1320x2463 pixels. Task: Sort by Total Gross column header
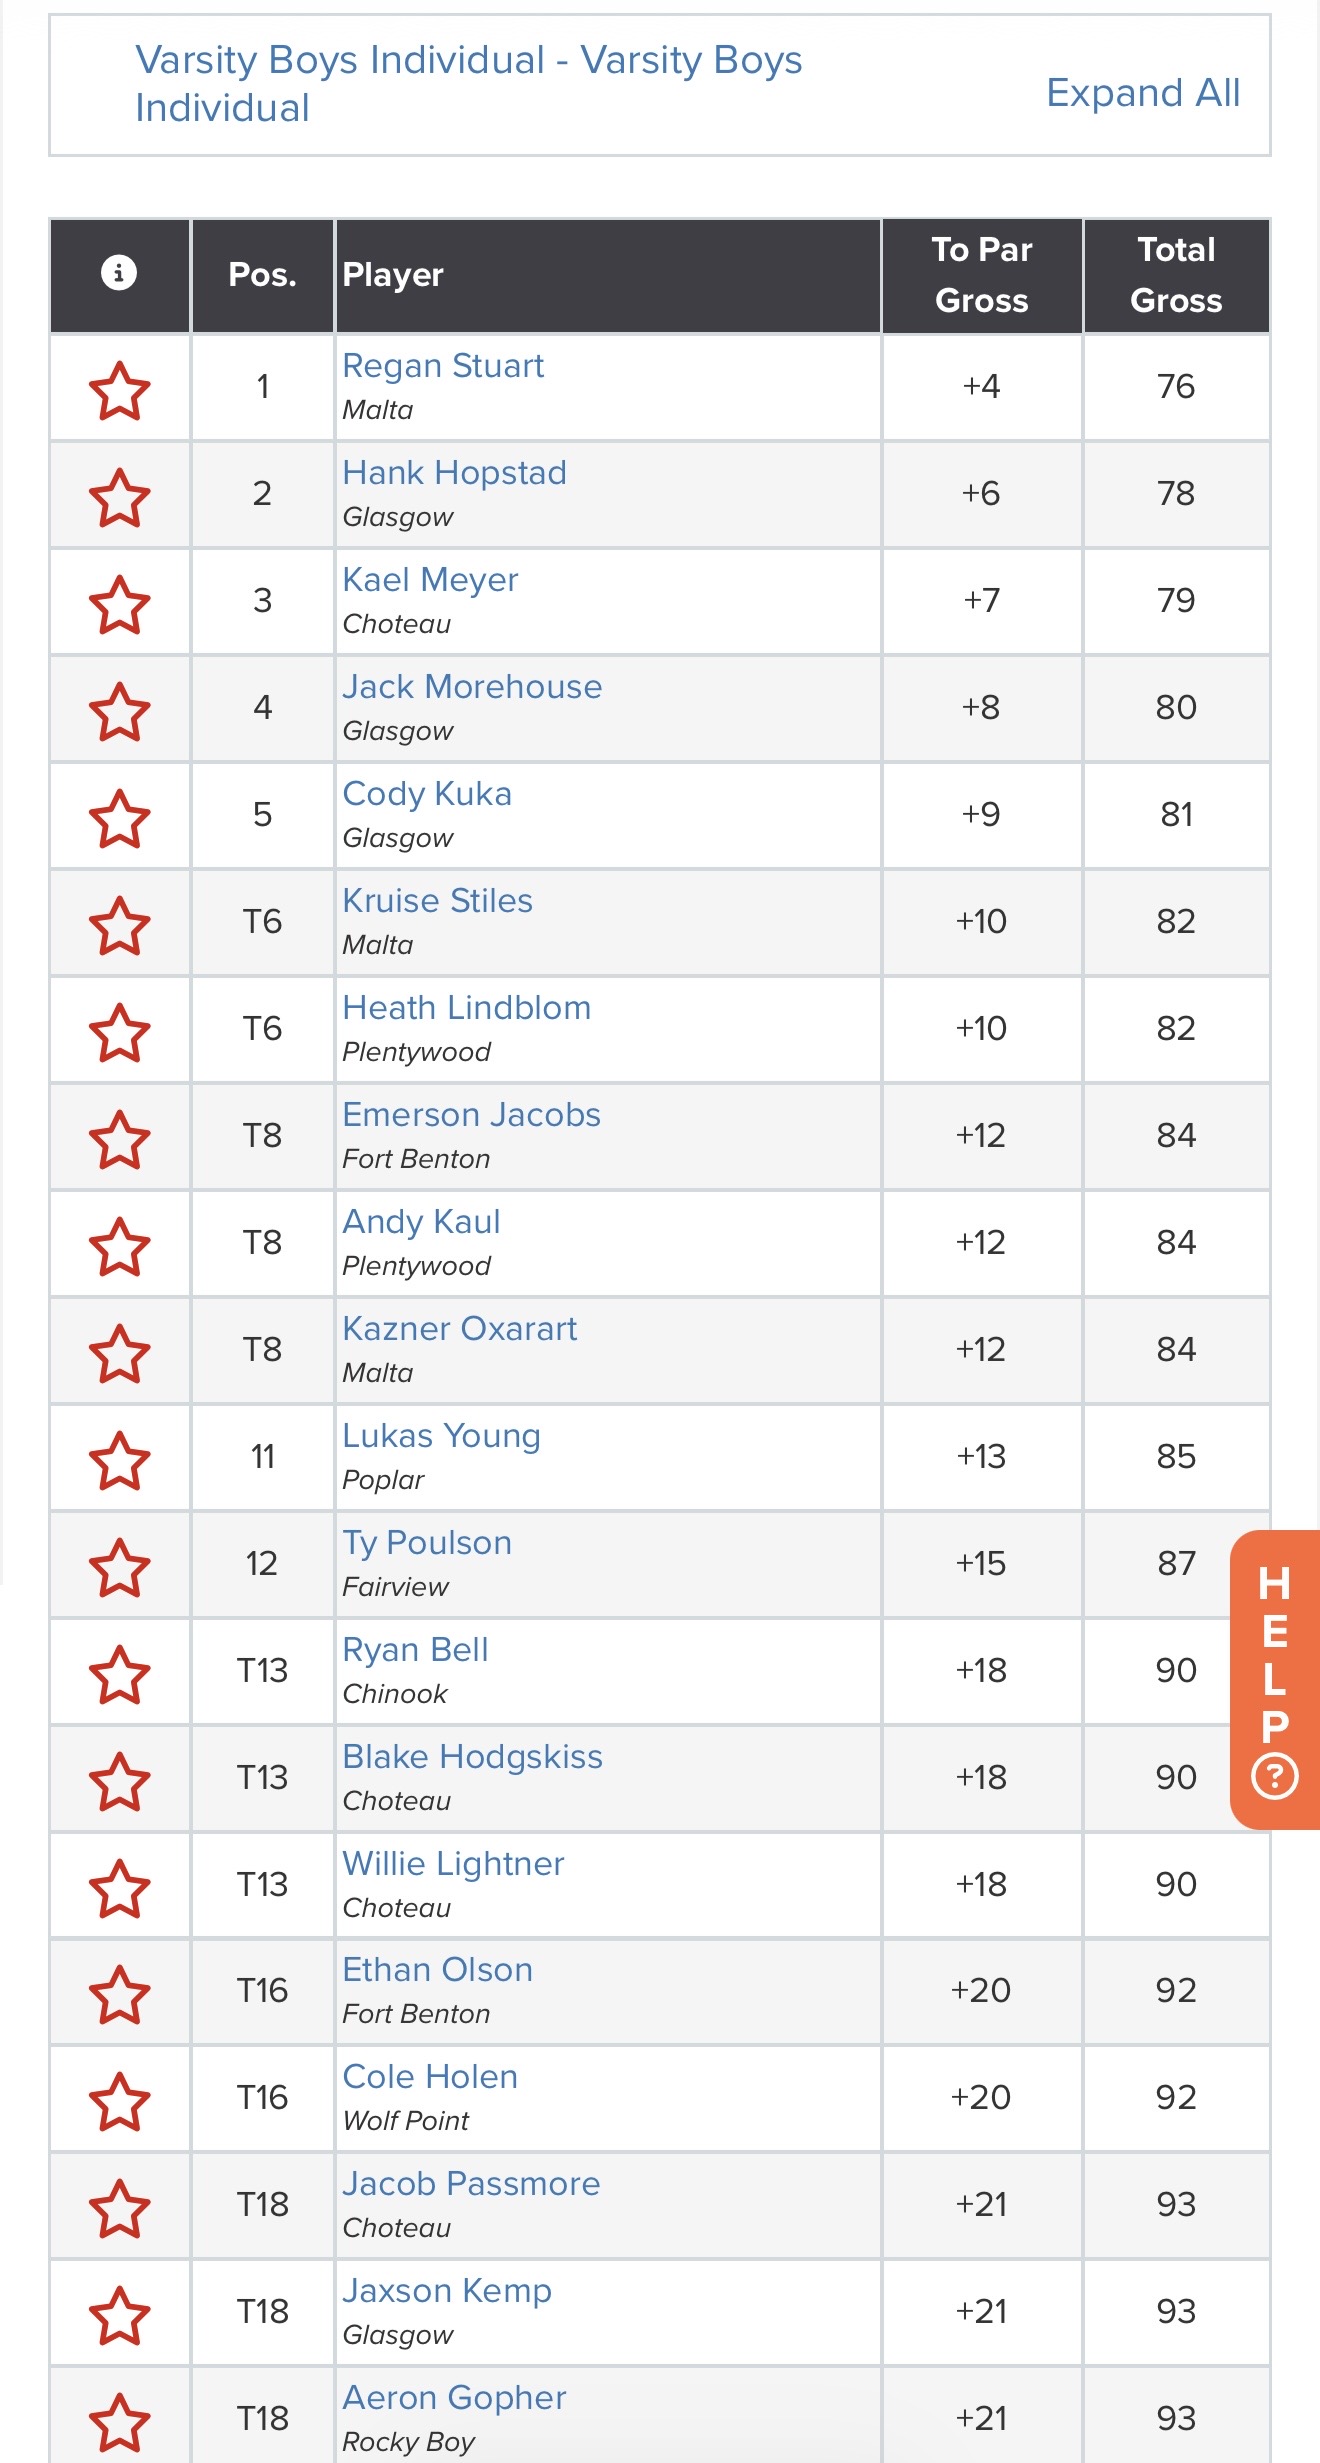[x=1176, y=275]
